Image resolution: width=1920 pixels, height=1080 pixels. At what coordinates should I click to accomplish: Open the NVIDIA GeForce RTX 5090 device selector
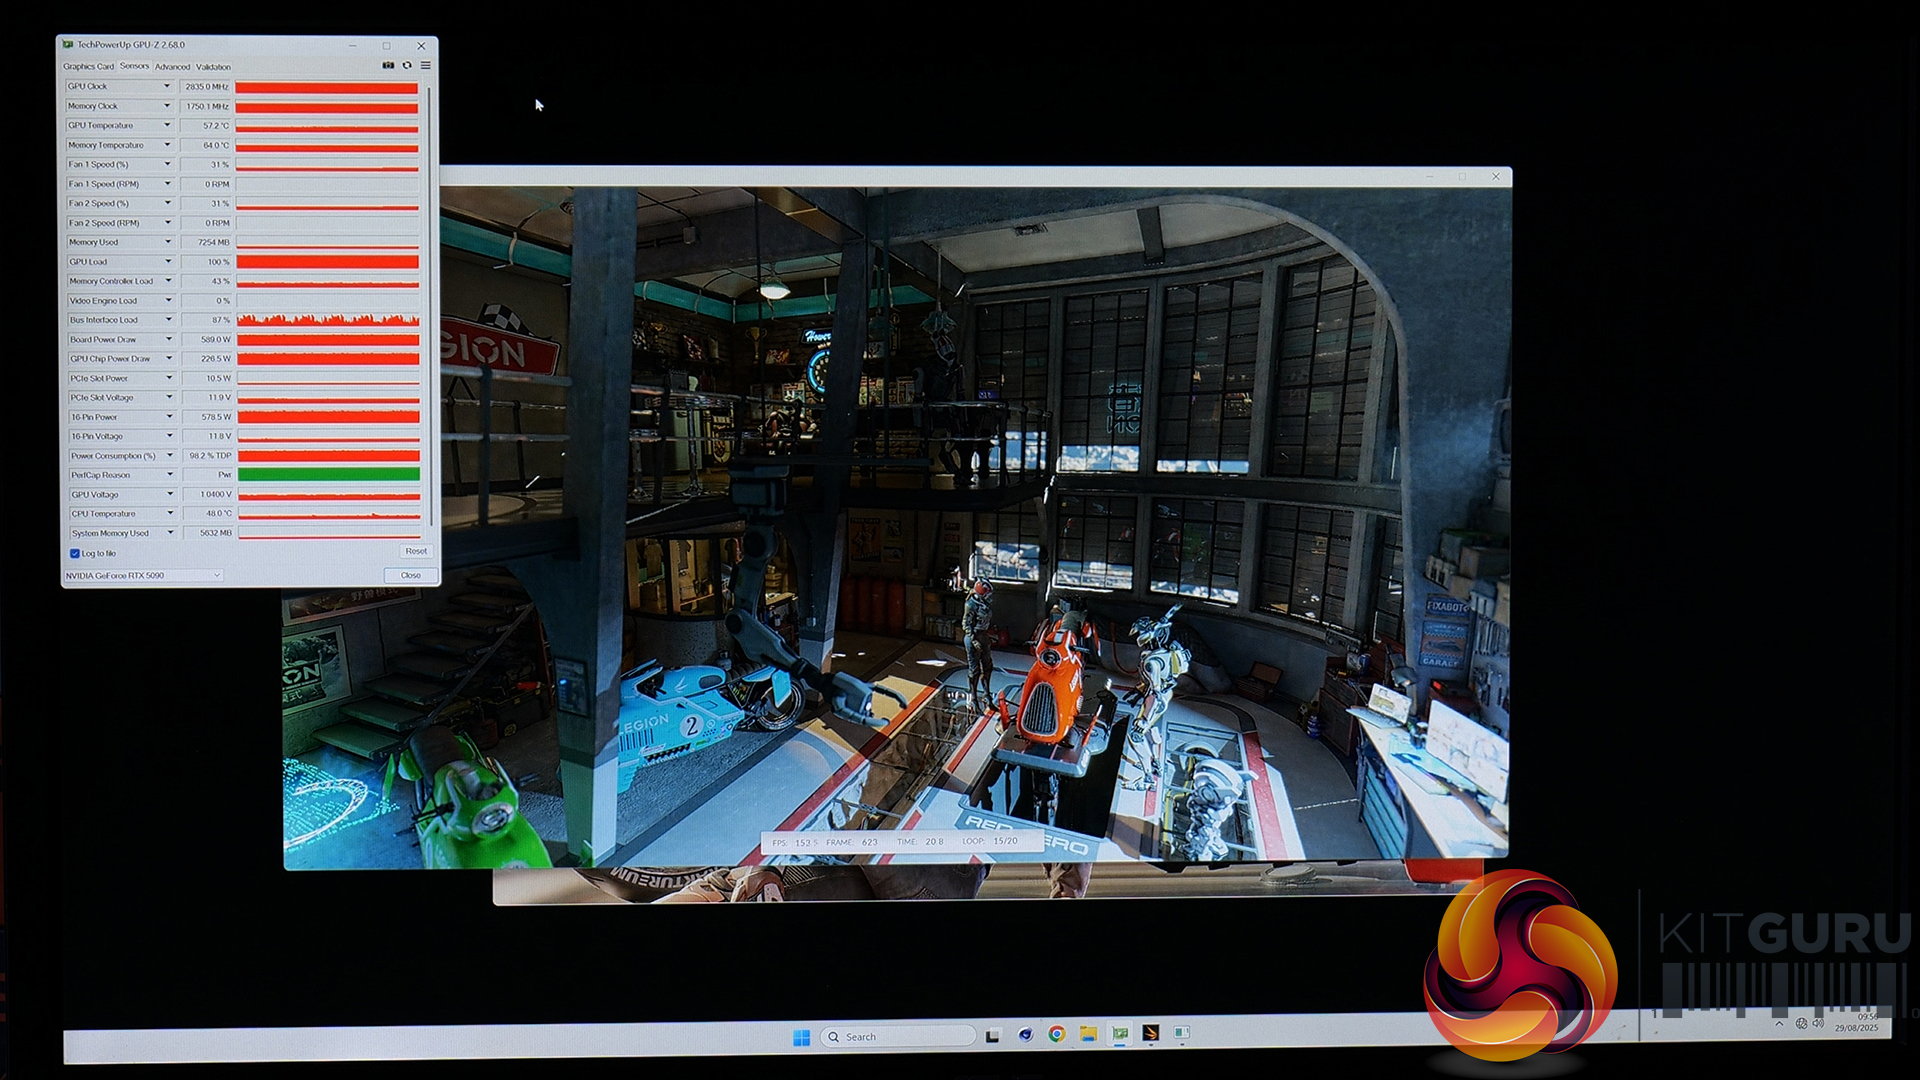coord(143,575)
